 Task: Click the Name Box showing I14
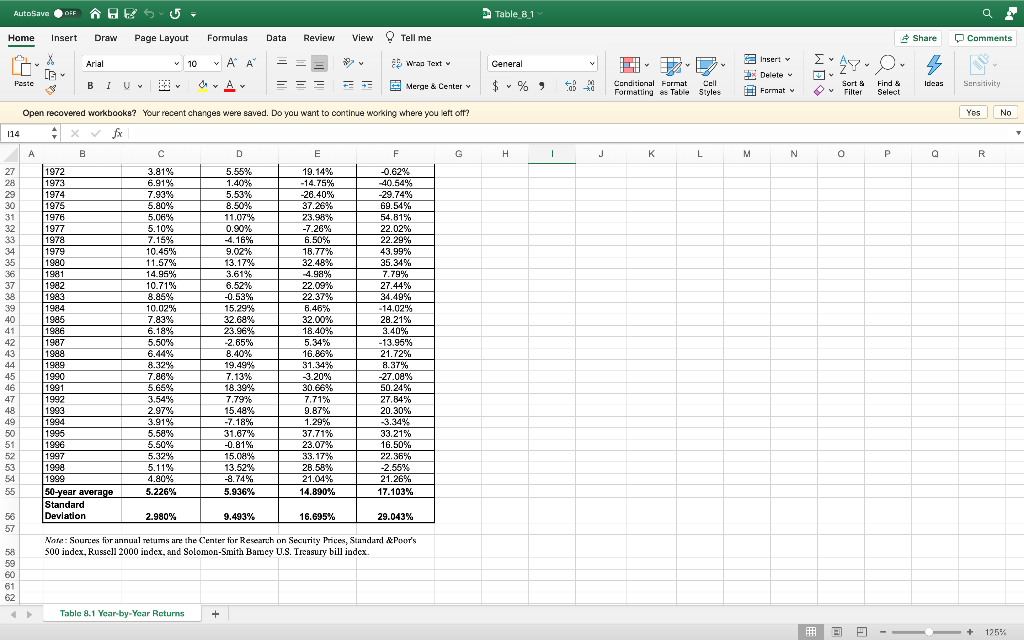point(24,133)
